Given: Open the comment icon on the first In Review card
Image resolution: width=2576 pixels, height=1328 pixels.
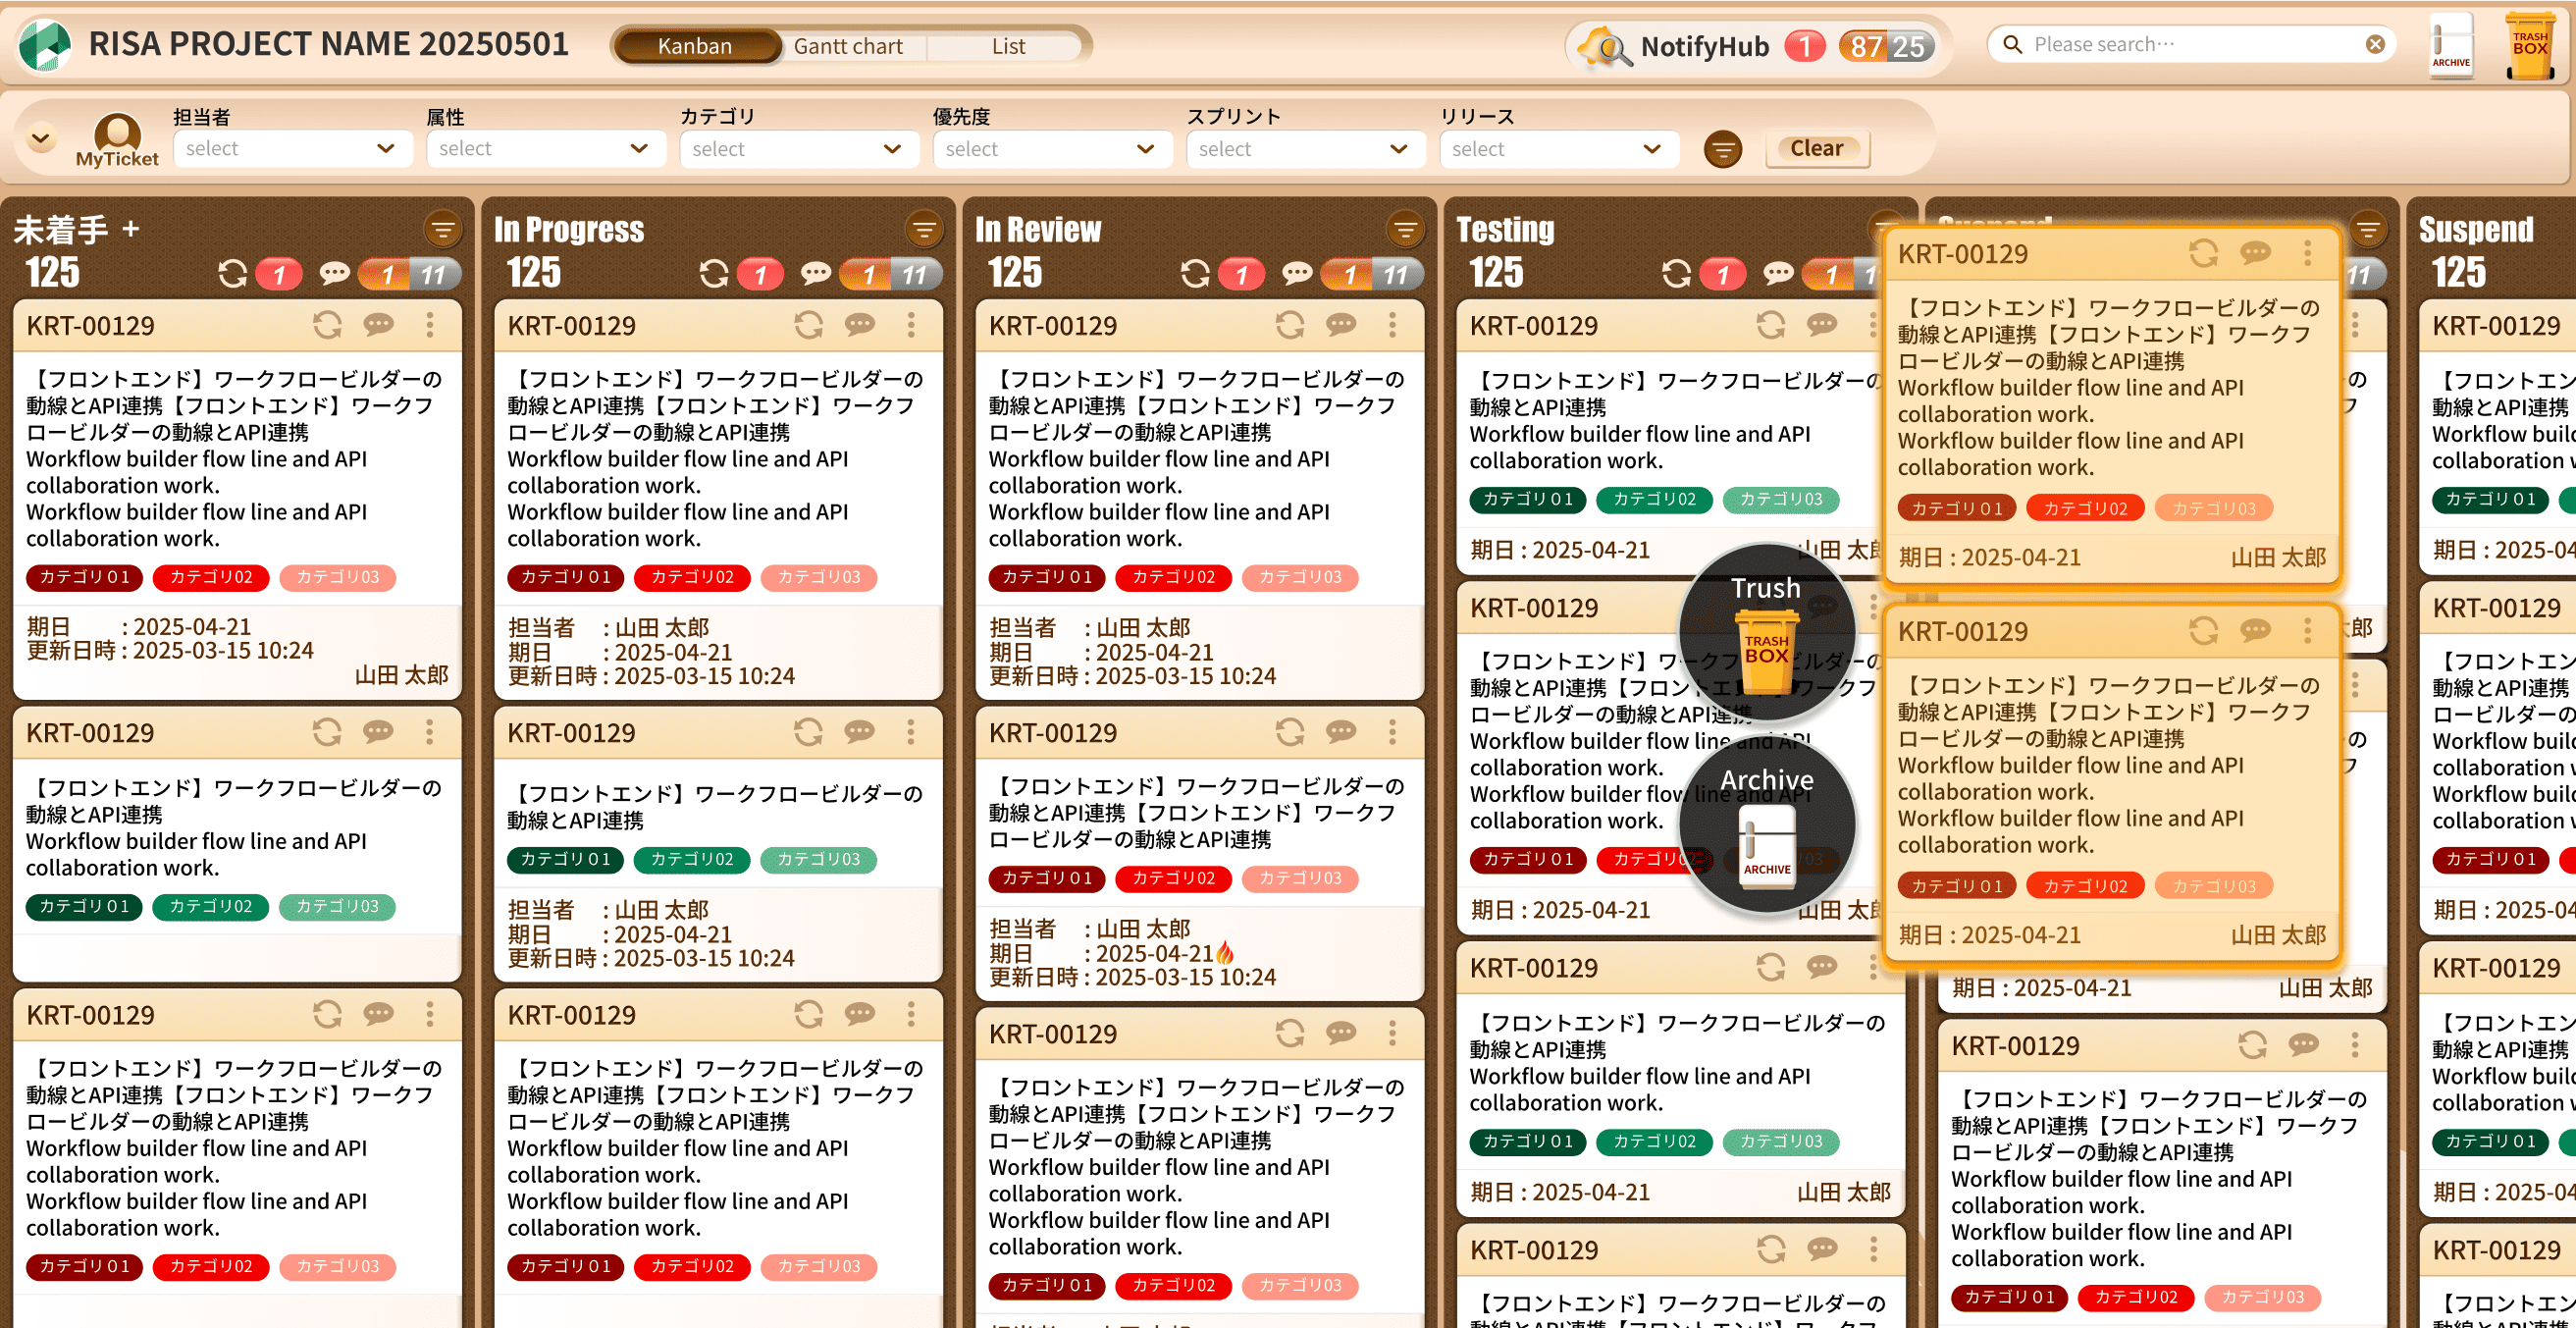Looking at the screenshot, I should point(1340,325).
